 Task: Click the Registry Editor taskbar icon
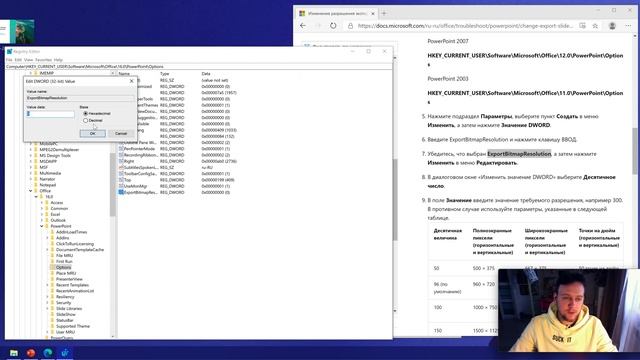[x=65, y=353]
